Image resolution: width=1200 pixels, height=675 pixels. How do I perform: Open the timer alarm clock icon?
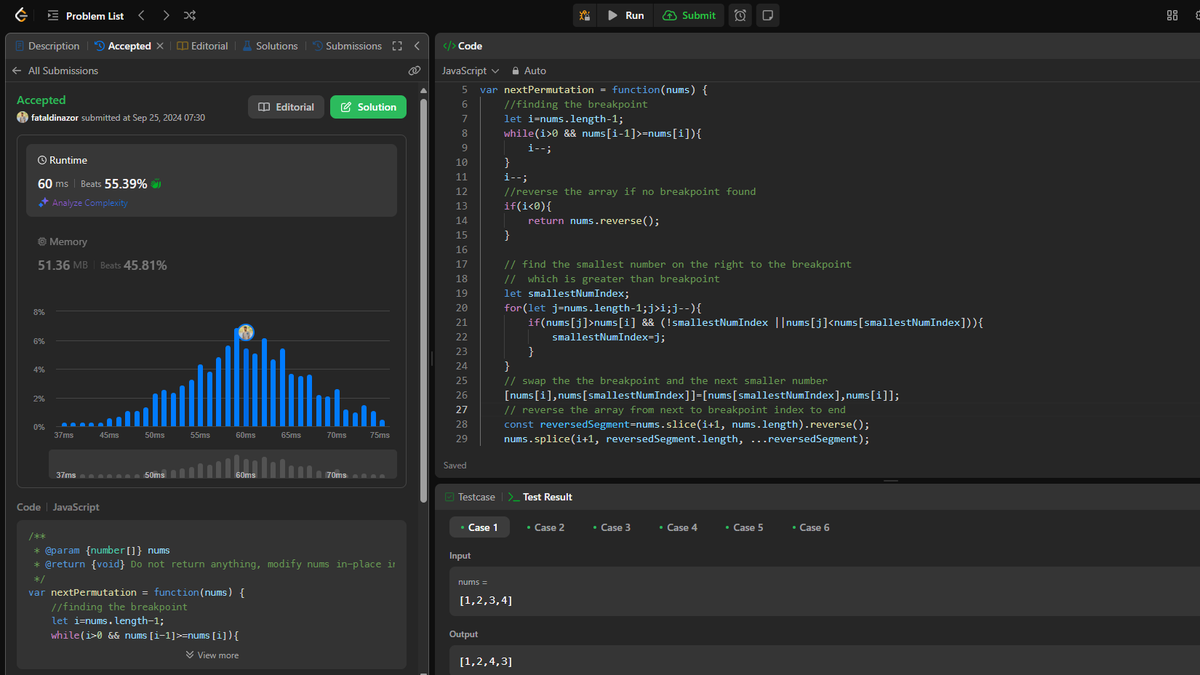click(740, 15)
